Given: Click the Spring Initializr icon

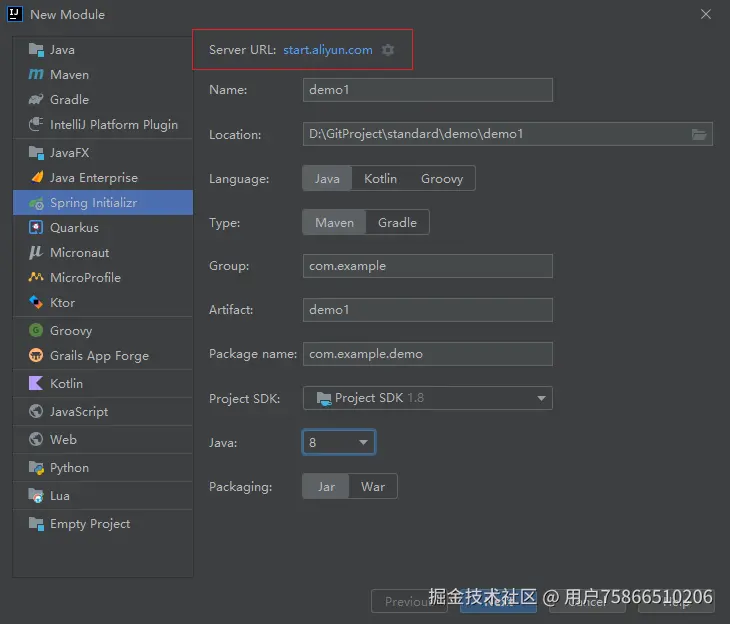Looking at the screenshot, I should pos(36,203).
